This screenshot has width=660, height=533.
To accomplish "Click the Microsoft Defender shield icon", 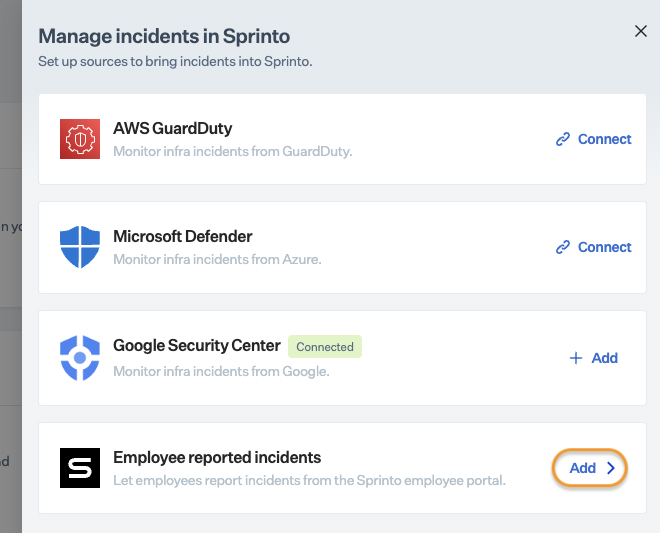I will pyautogui.click(x=80, y=247).
